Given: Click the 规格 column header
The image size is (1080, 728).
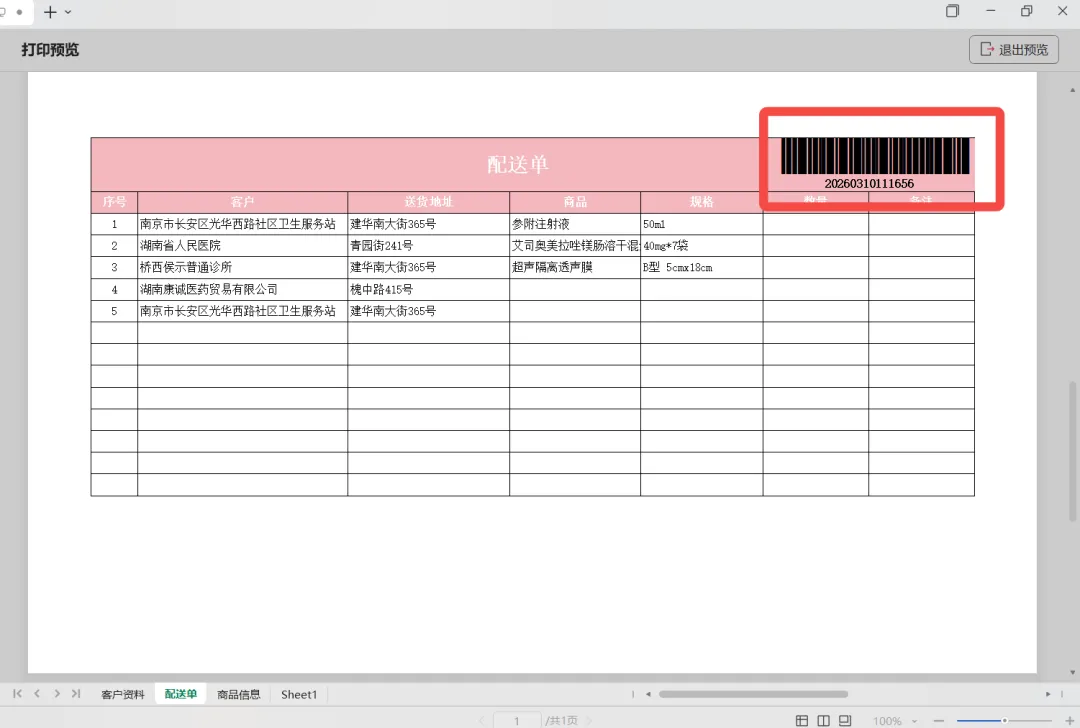Looking at the screenshot, I should click(702, 202).
